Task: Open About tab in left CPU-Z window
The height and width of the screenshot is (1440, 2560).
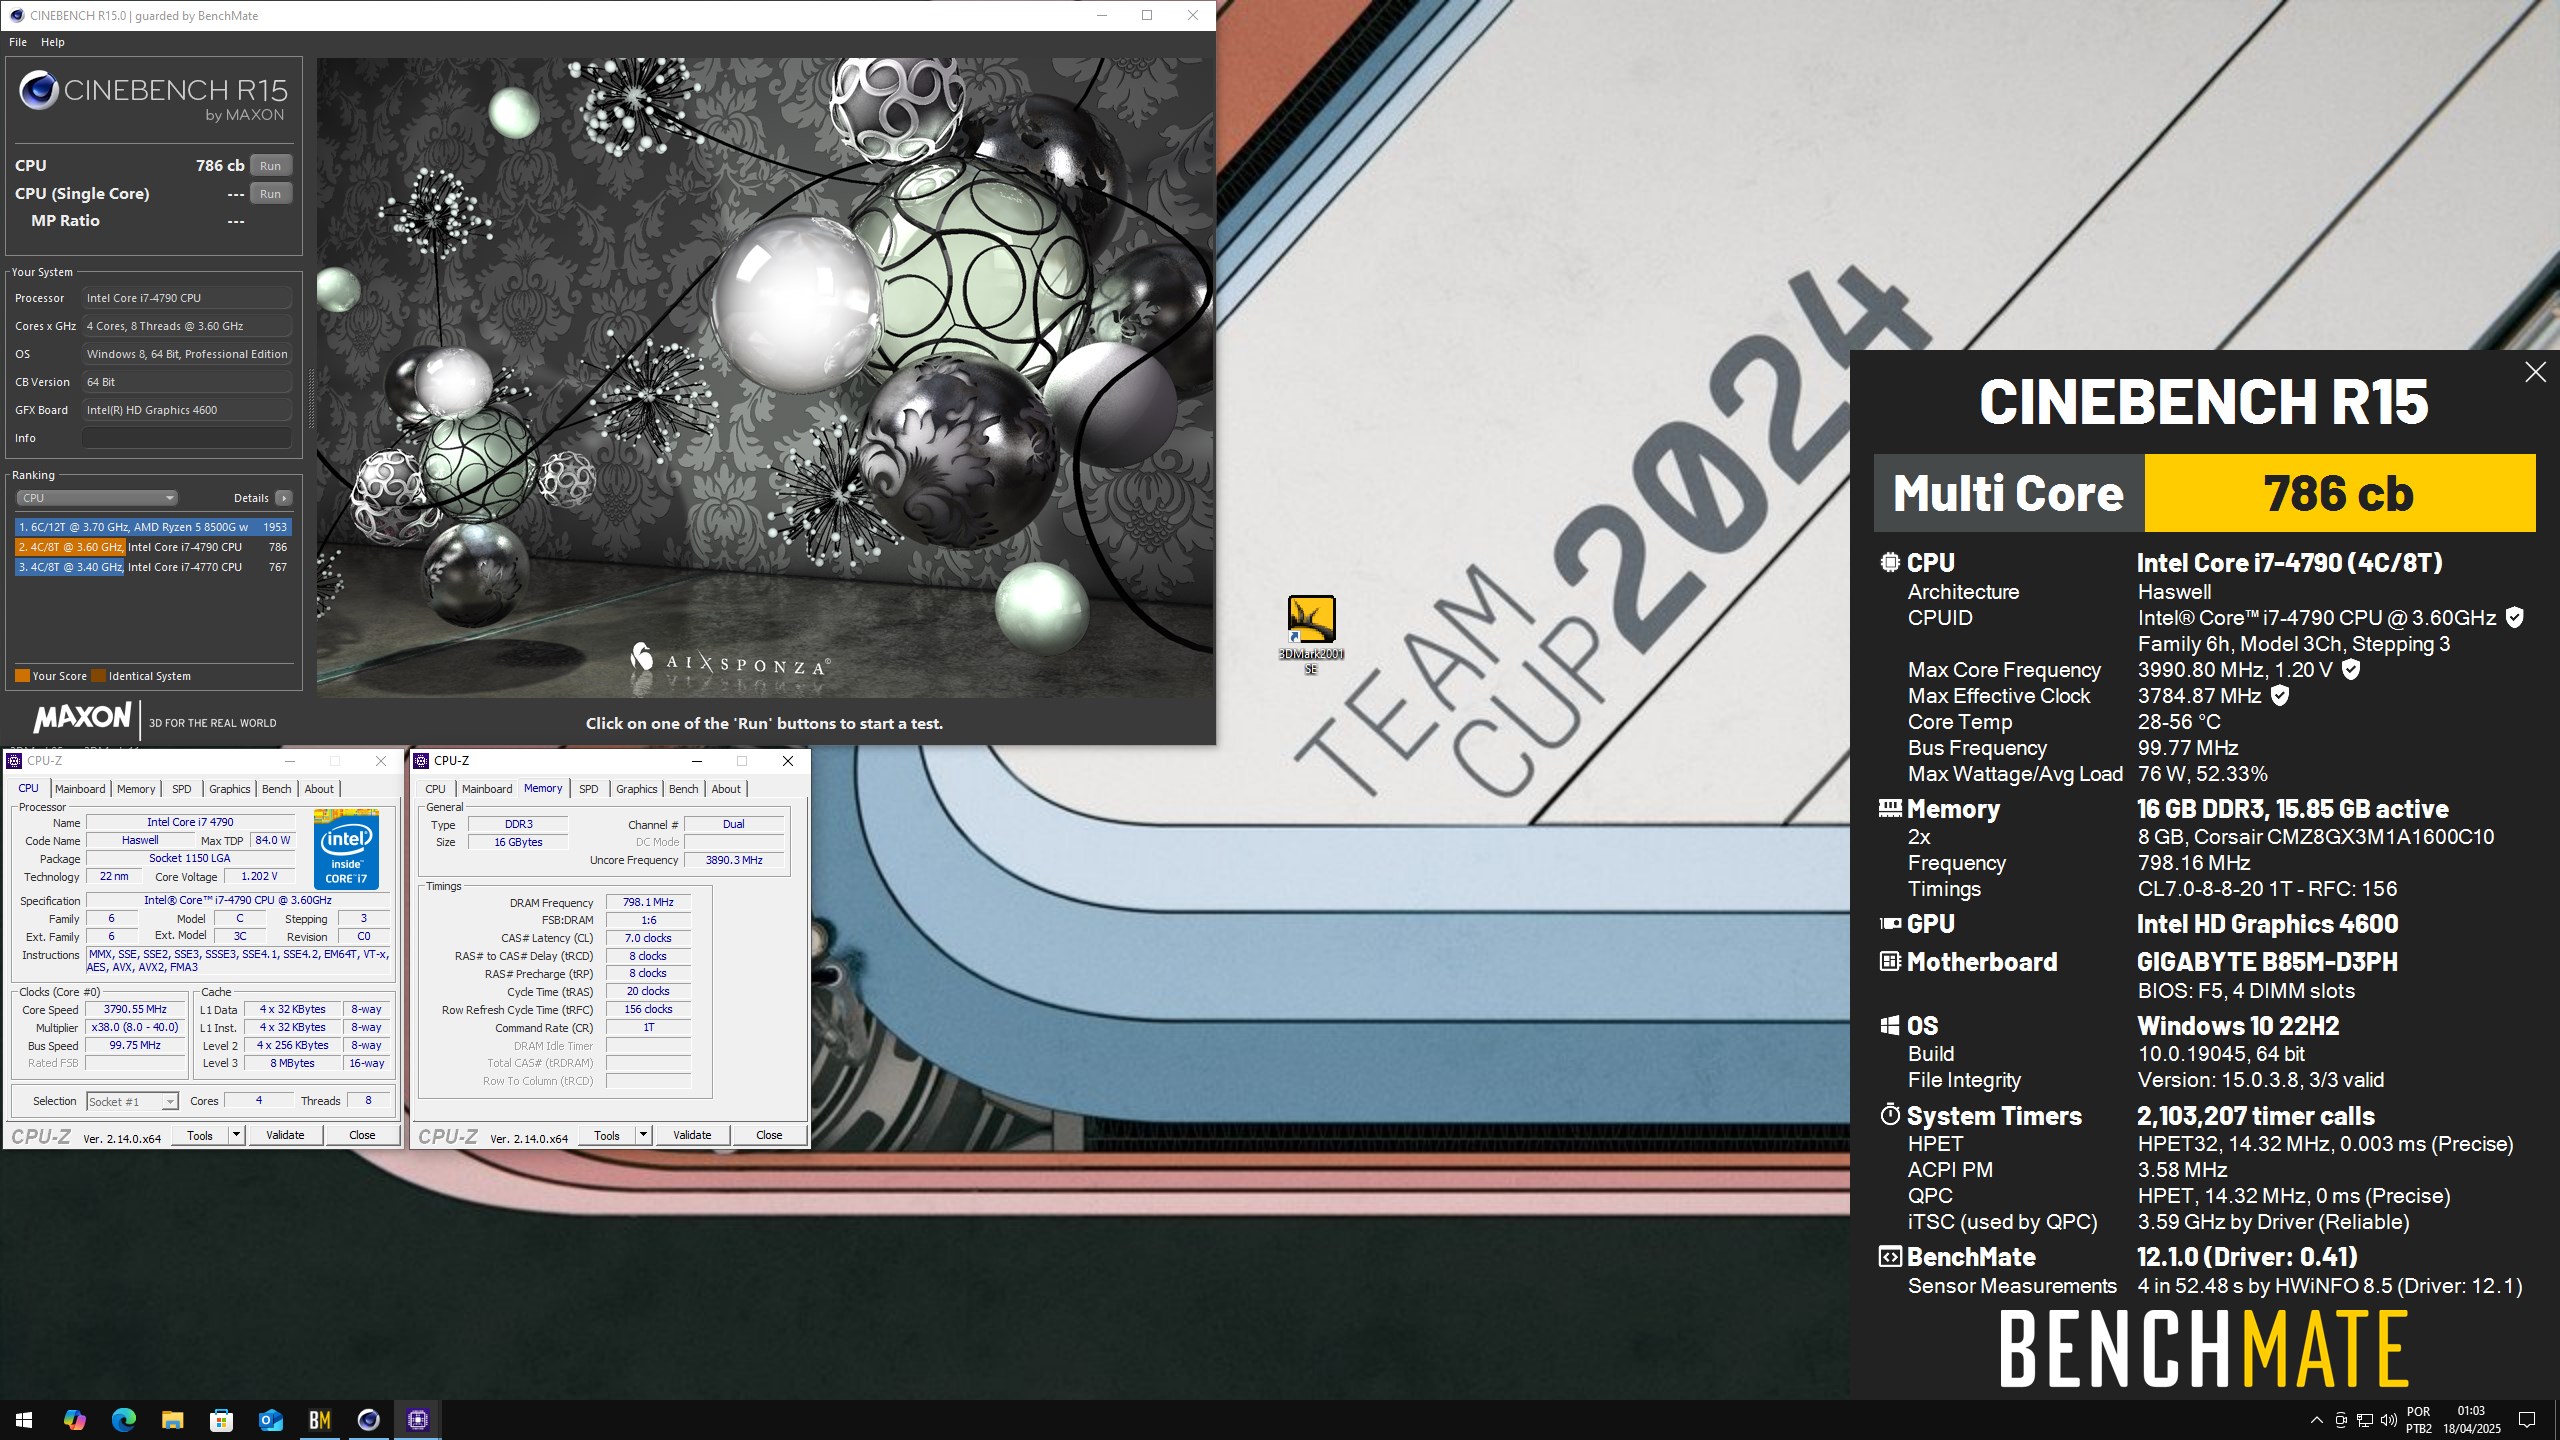Action: tap(319, 789)
